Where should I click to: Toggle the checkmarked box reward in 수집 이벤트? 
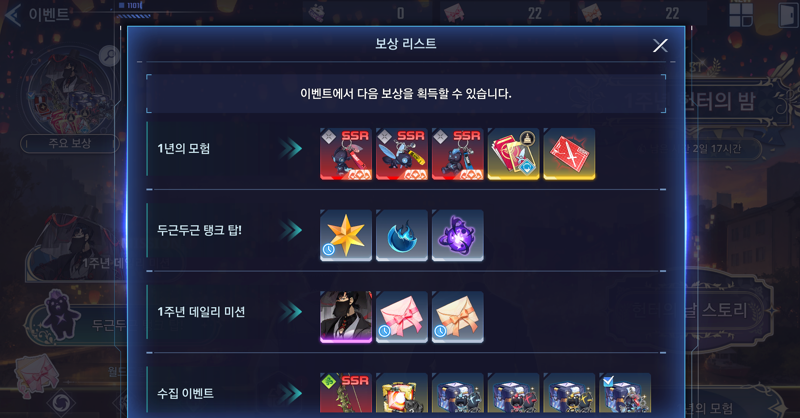[x=625, y=393]
